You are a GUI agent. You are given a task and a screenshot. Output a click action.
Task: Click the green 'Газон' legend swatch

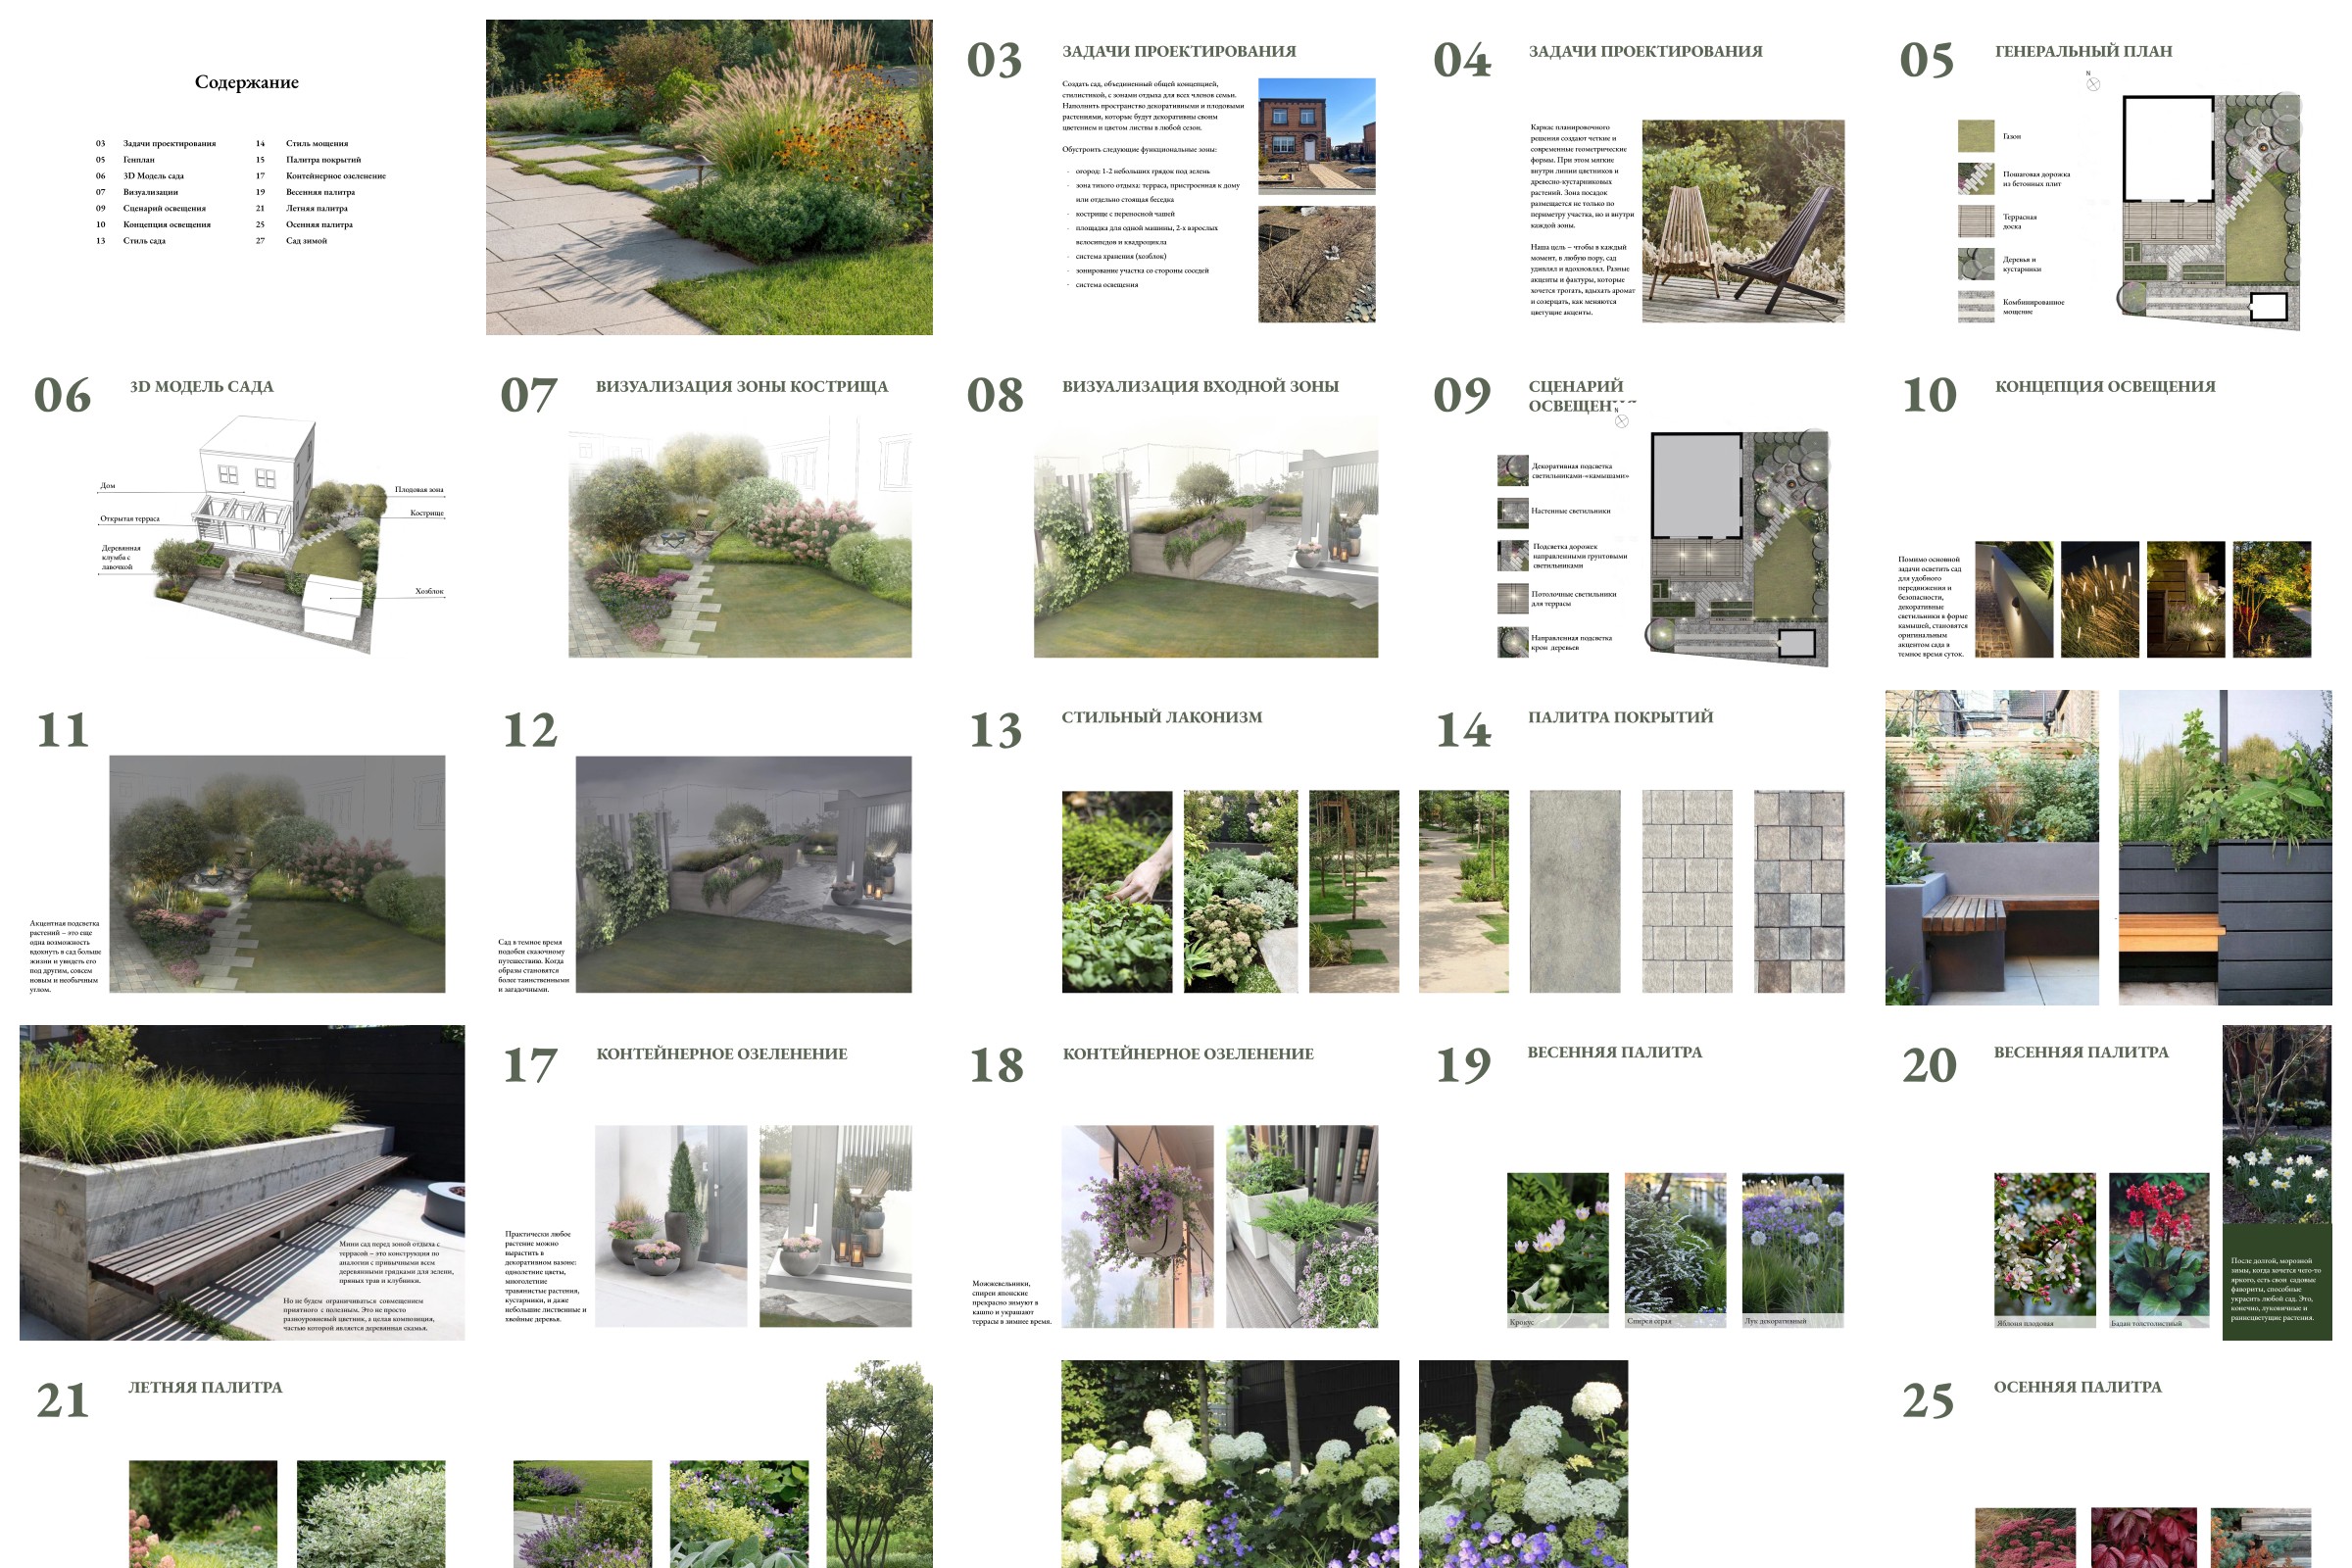[x=1975, y=135]
